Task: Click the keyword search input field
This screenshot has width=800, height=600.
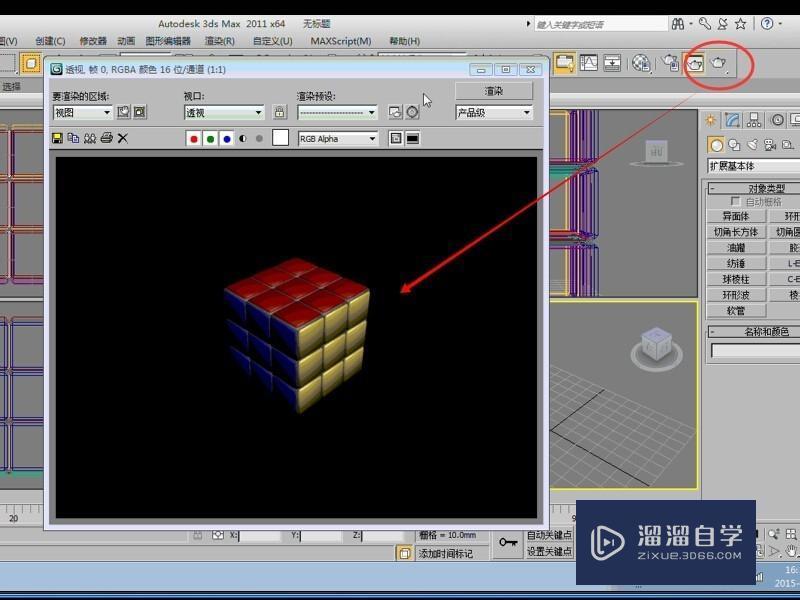Action: [601, 24]
